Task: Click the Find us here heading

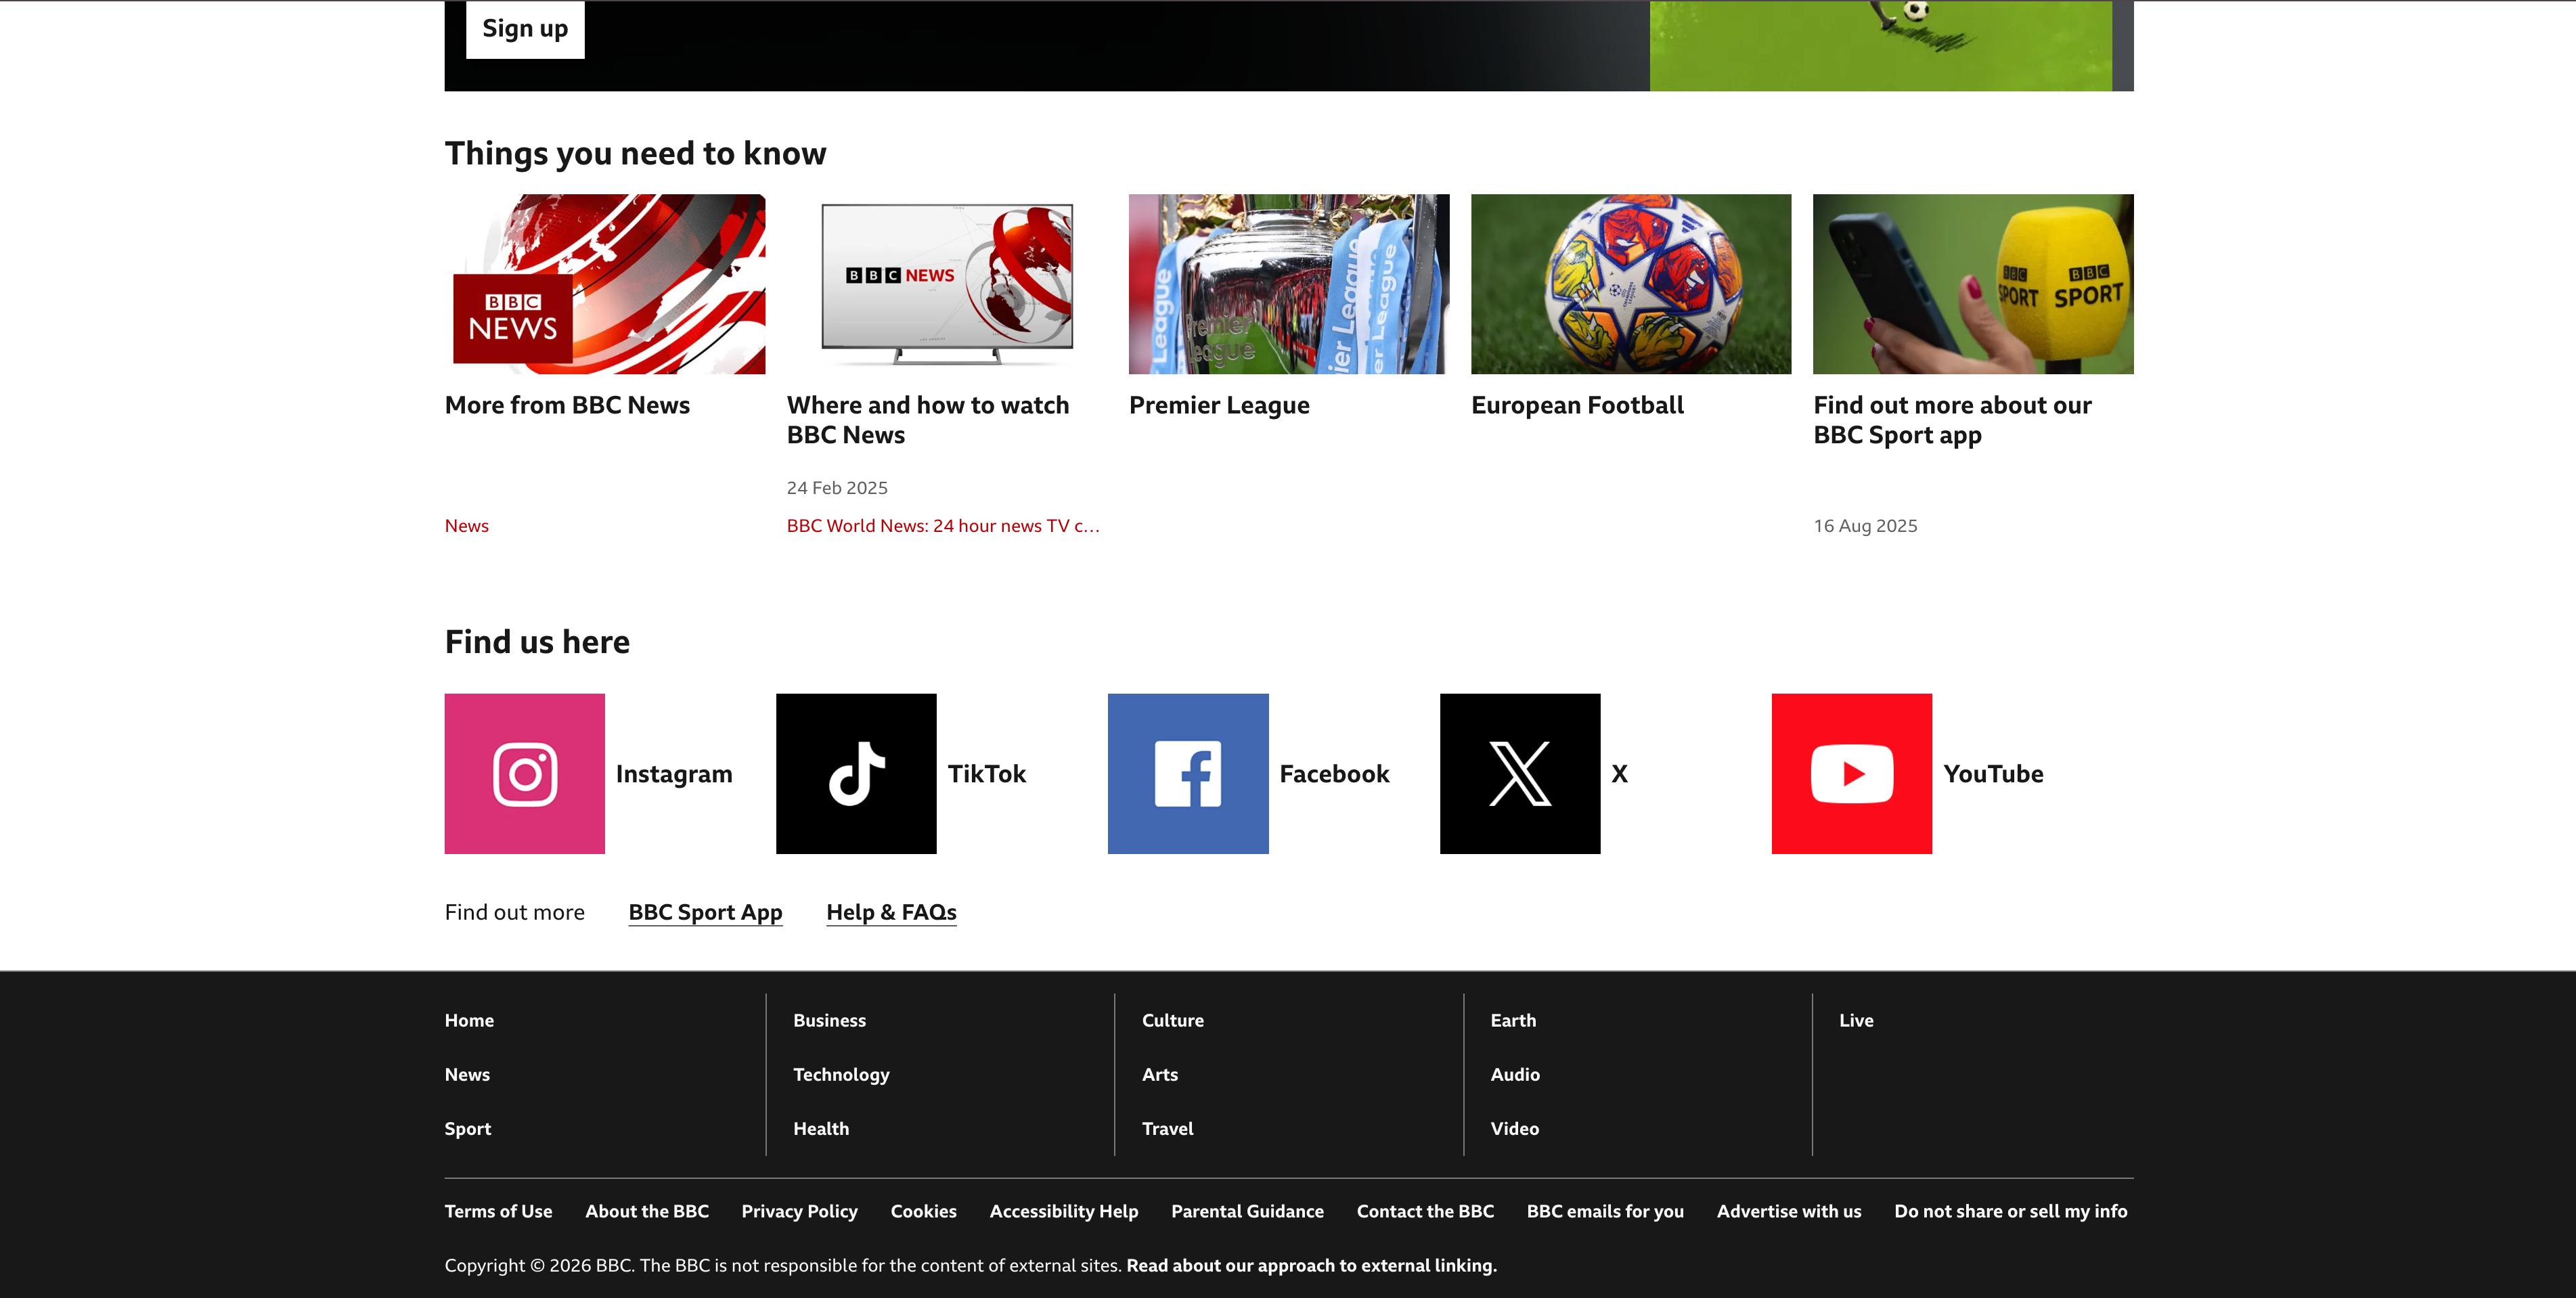Action: (537, 642)
